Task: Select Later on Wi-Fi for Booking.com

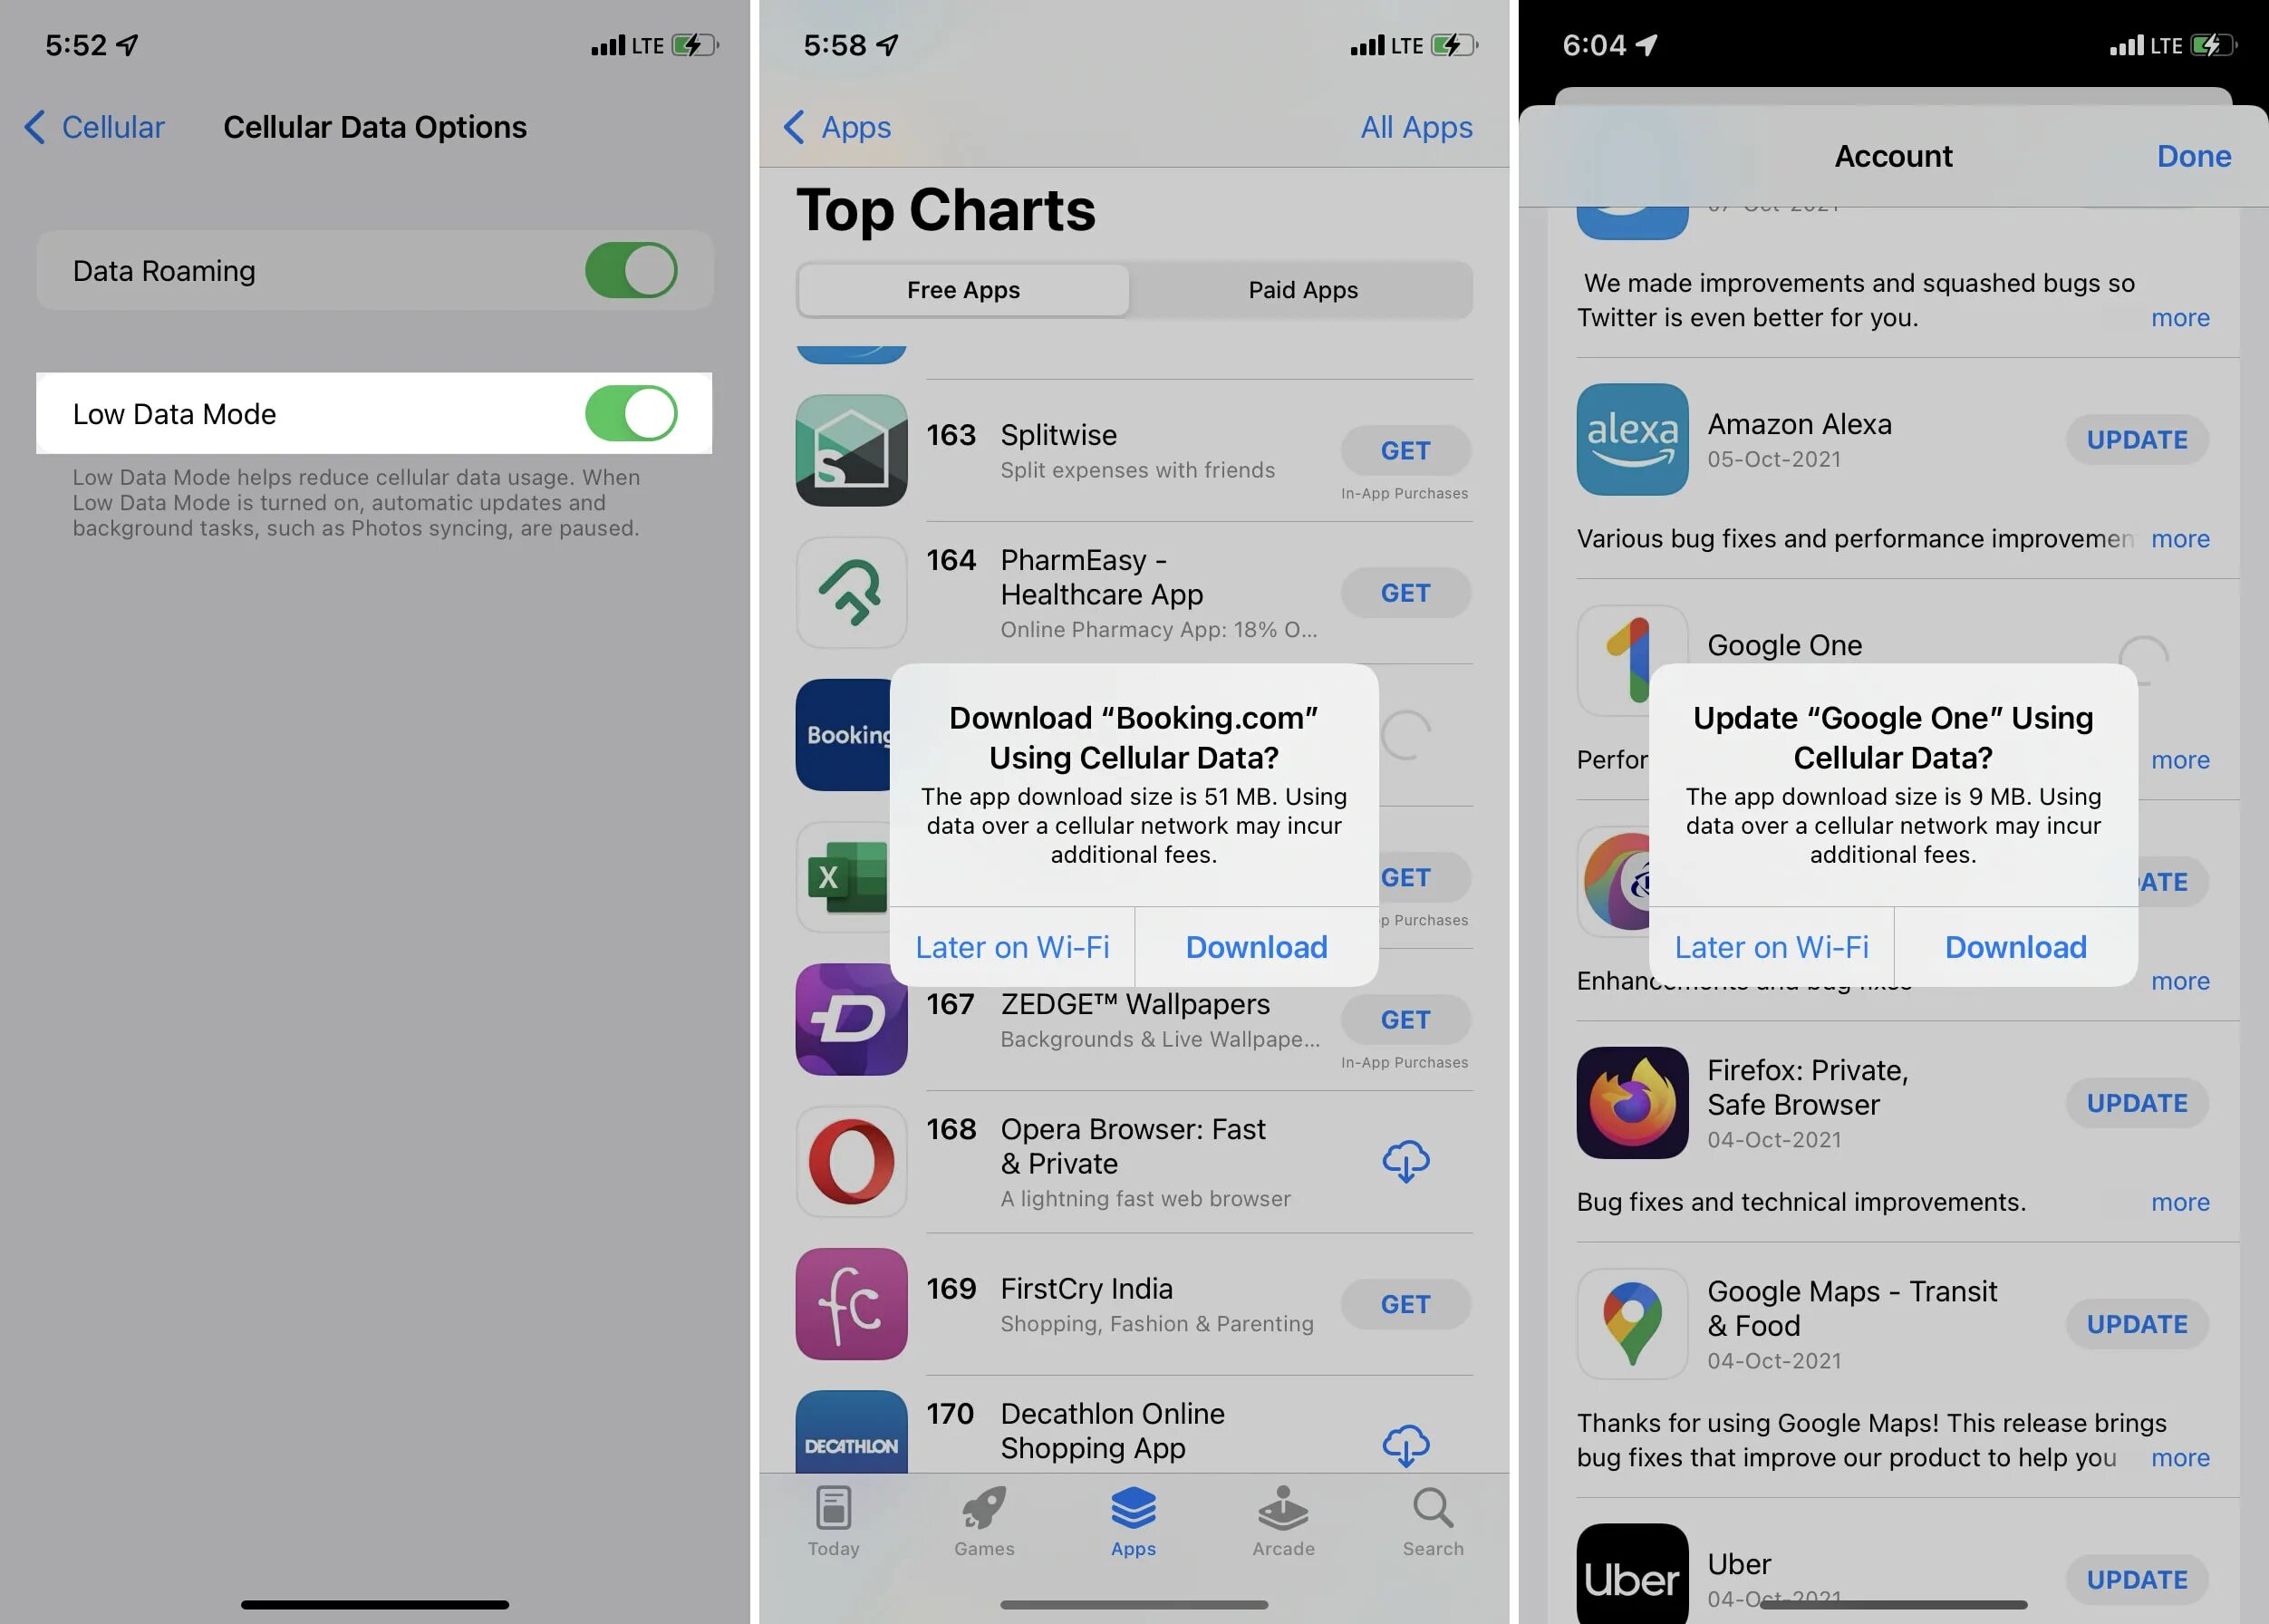Action: click(x=1012, y=945)
